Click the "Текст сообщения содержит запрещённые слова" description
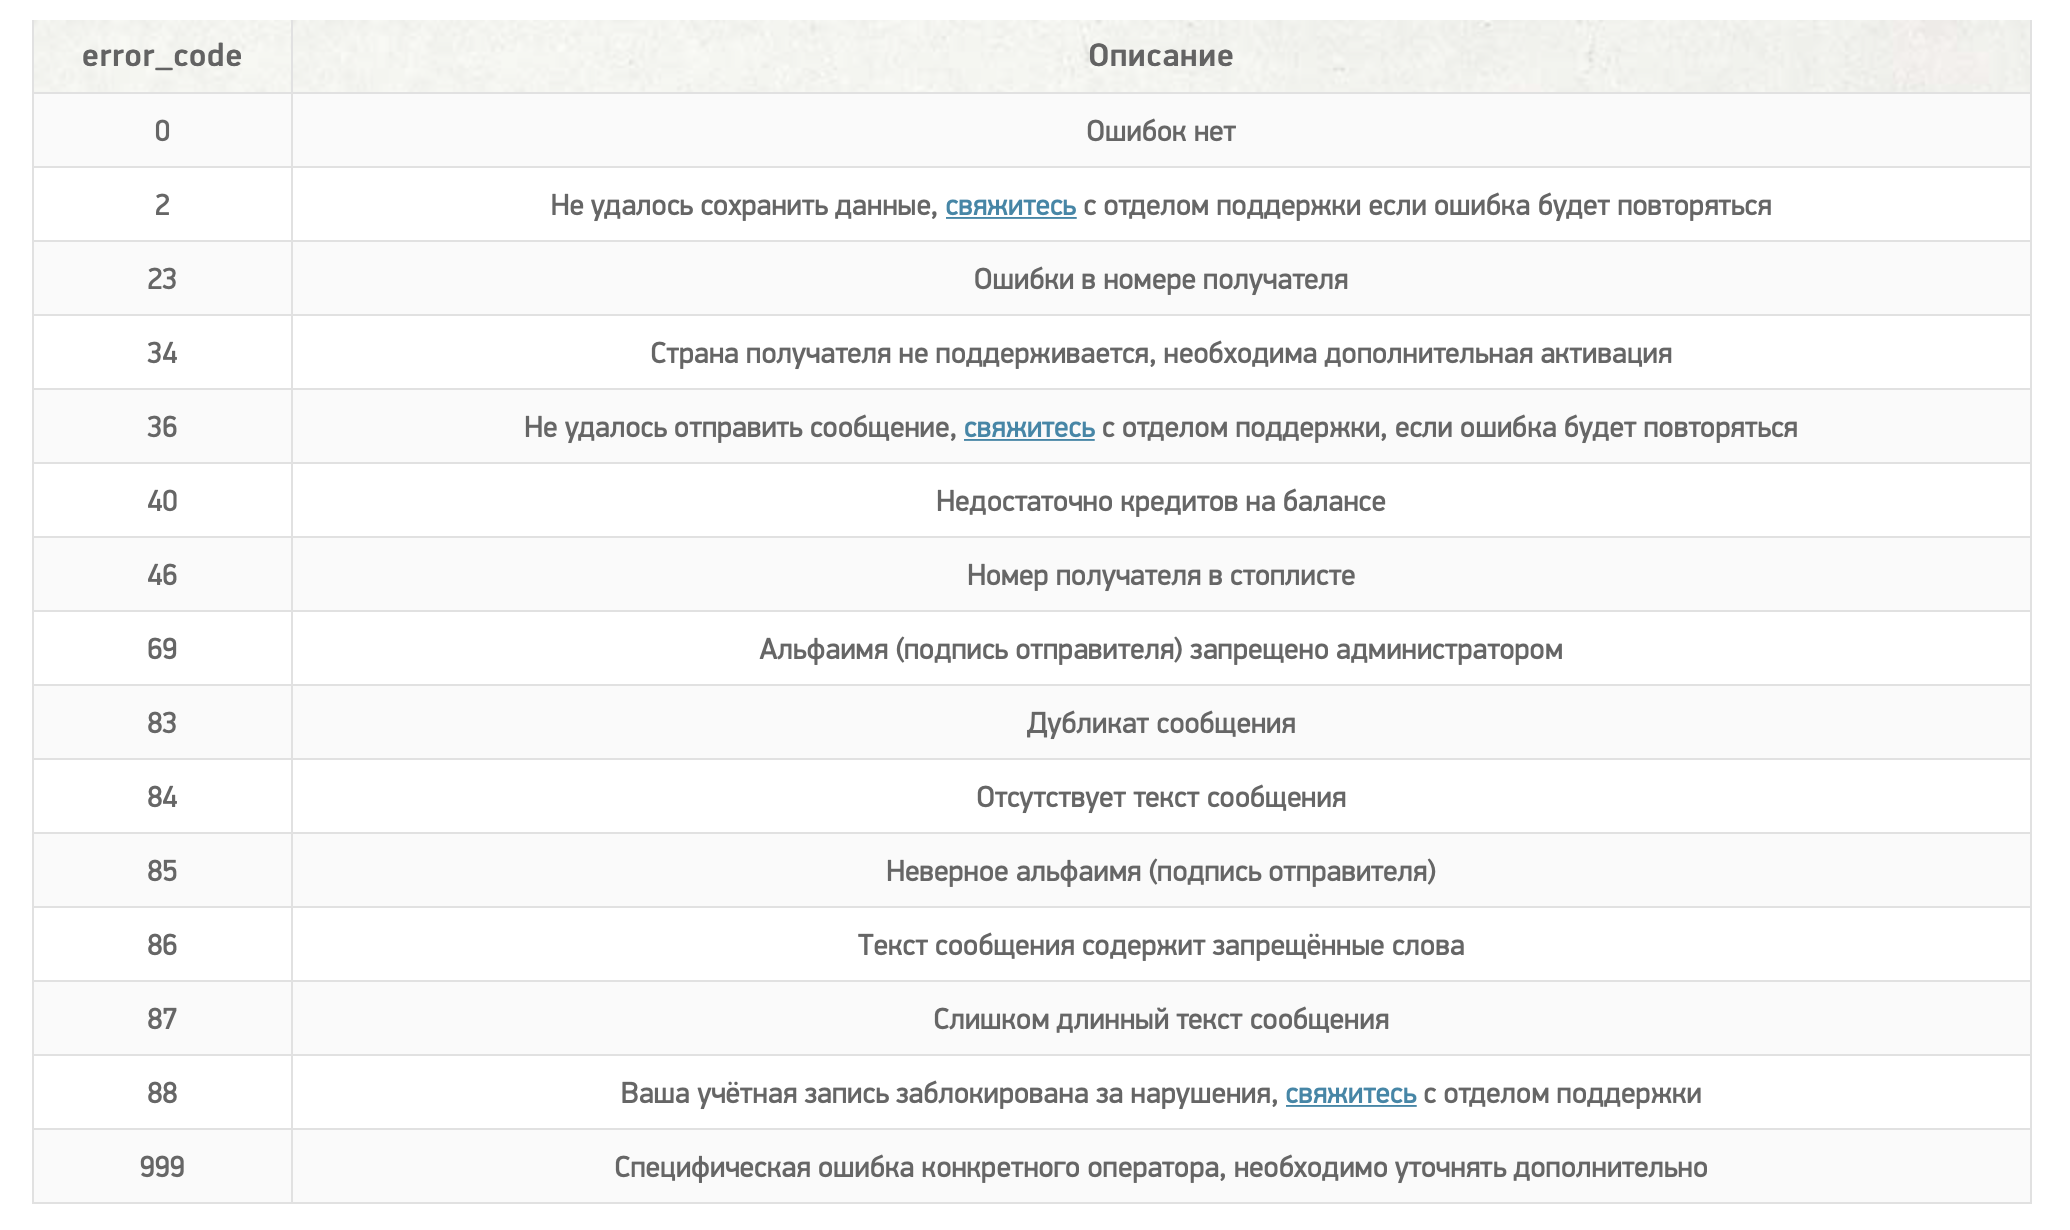 pyautogui.click(x=1160, y=946)
